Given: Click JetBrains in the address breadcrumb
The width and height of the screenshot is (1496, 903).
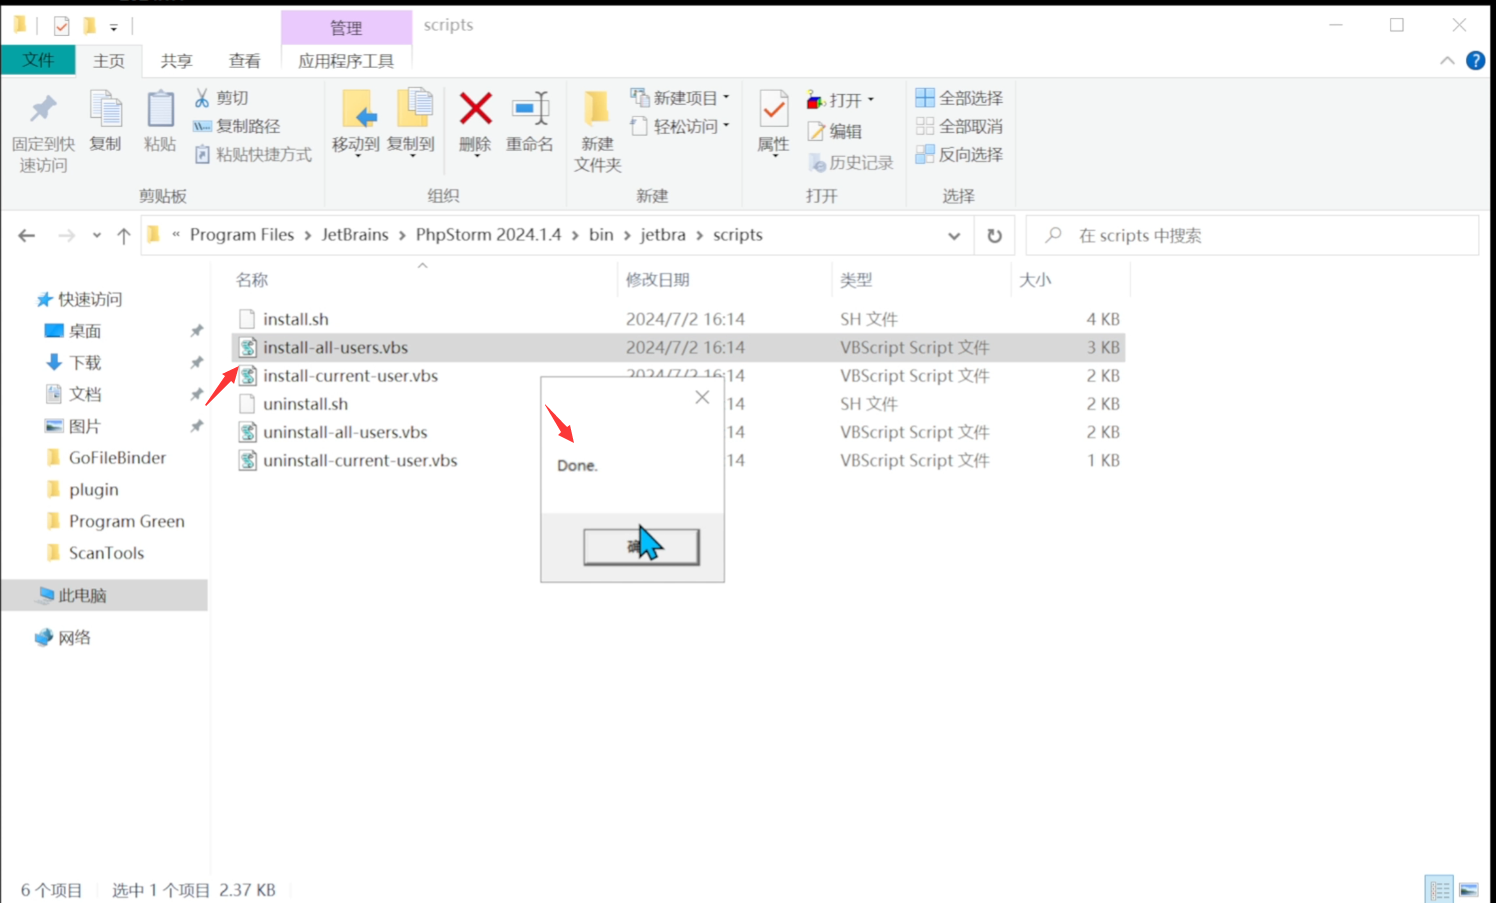Looking at the screenshot, I should (x=355, y=235).
